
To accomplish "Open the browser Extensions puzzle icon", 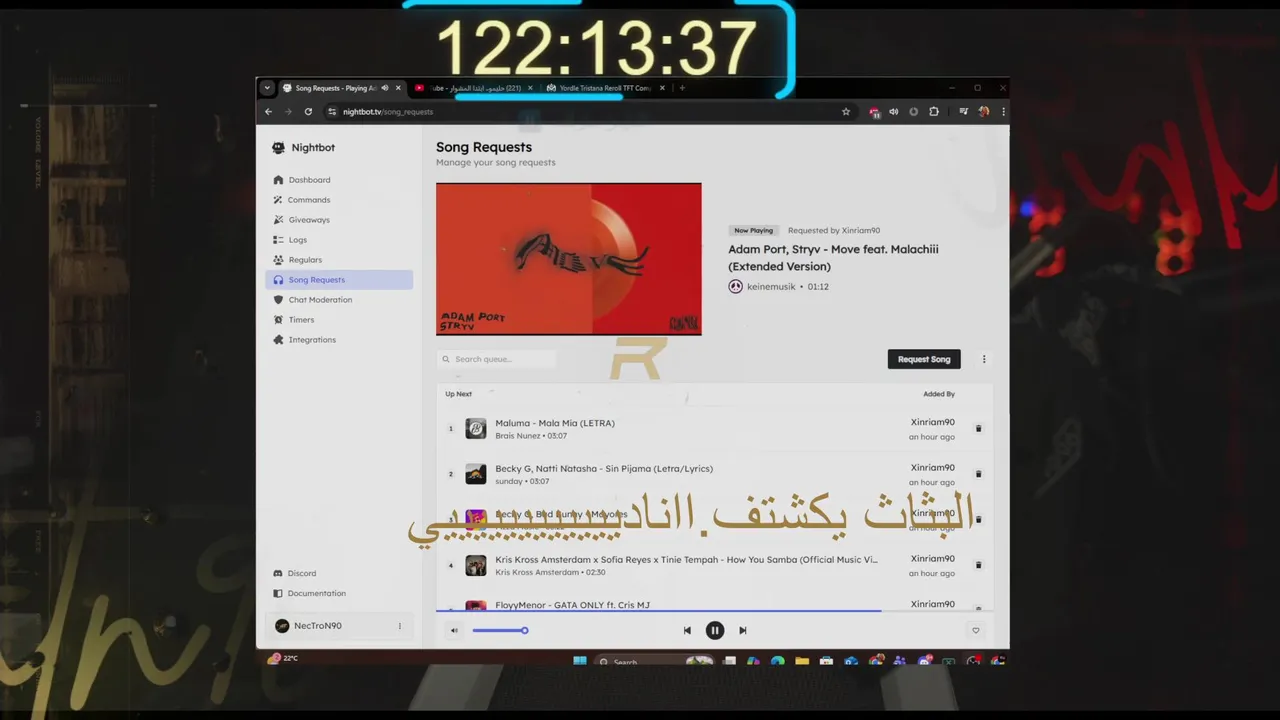I will coord(934,112).
